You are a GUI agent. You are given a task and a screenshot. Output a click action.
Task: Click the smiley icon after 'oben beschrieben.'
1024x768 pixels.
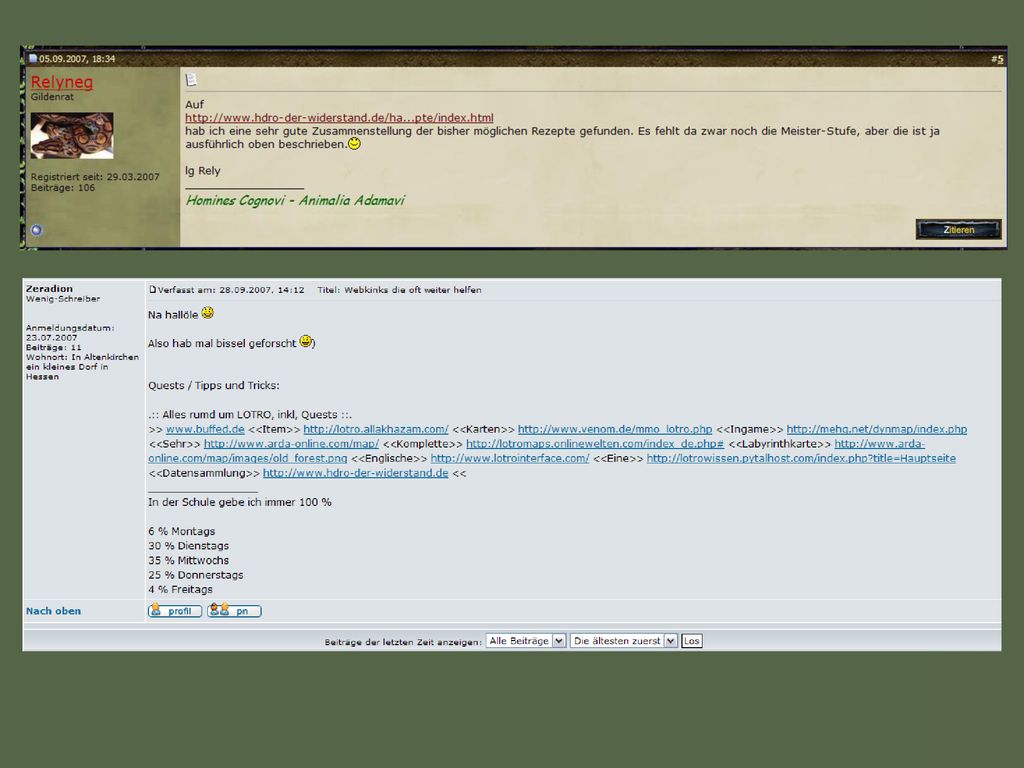click(x=354, y=143)
